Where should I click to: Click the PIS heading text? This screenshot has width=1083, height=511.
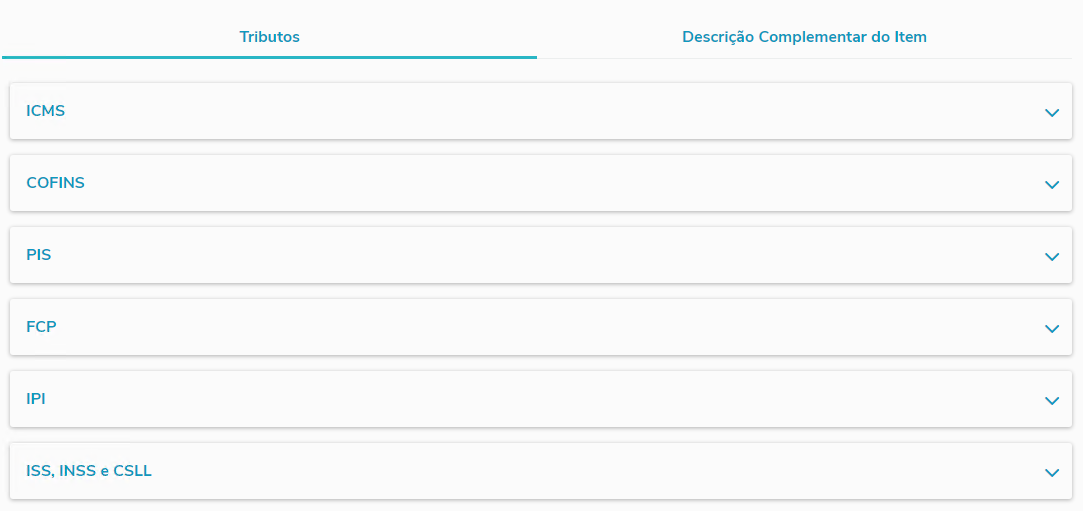(39, 255)
